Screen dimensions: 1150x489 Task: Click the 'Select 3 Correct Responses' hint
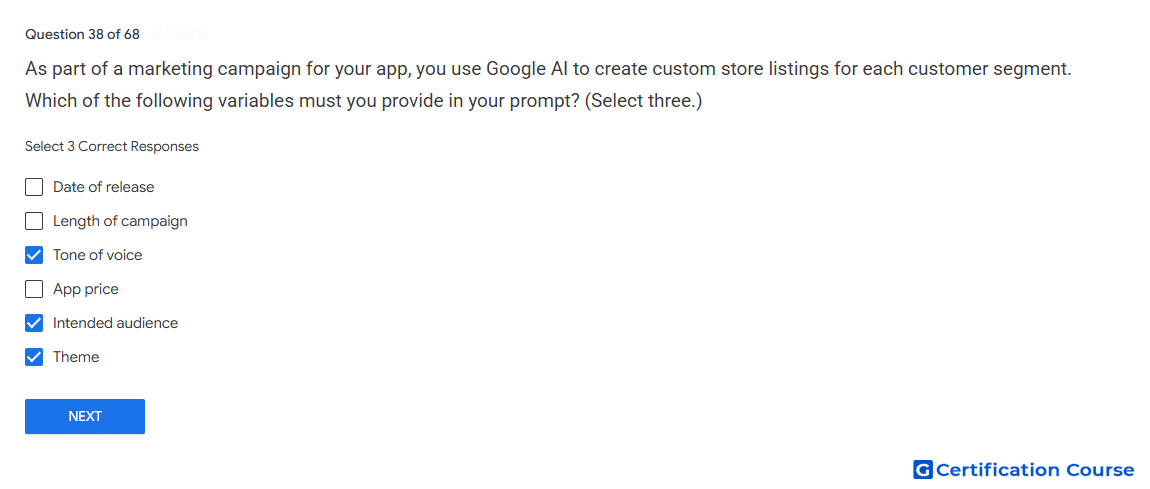pyautogui.click(x=111, y=147)
